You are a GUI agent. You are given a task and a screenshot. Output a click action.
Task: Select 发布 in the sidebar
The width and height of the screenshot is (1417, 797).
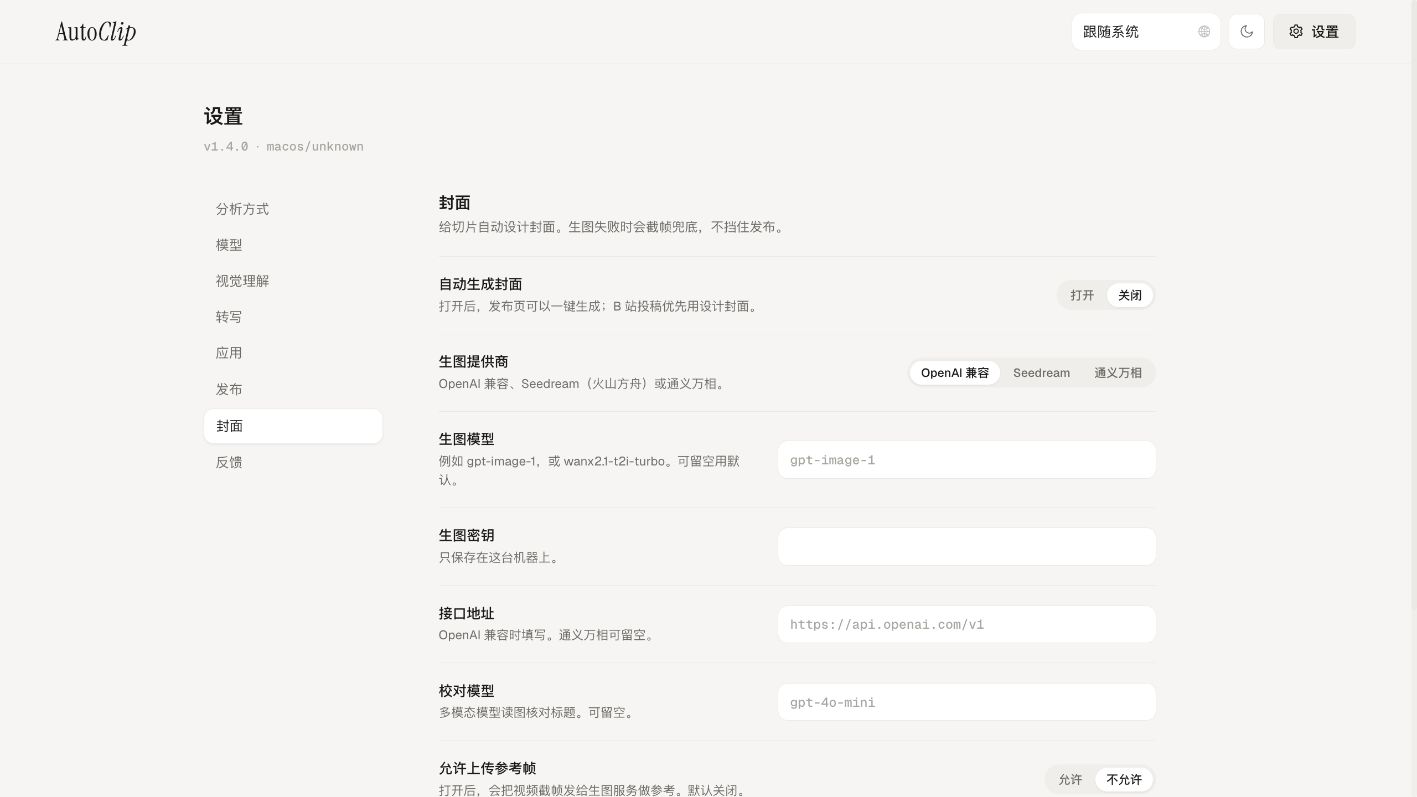pyautogui.click(x=293, y=389)
